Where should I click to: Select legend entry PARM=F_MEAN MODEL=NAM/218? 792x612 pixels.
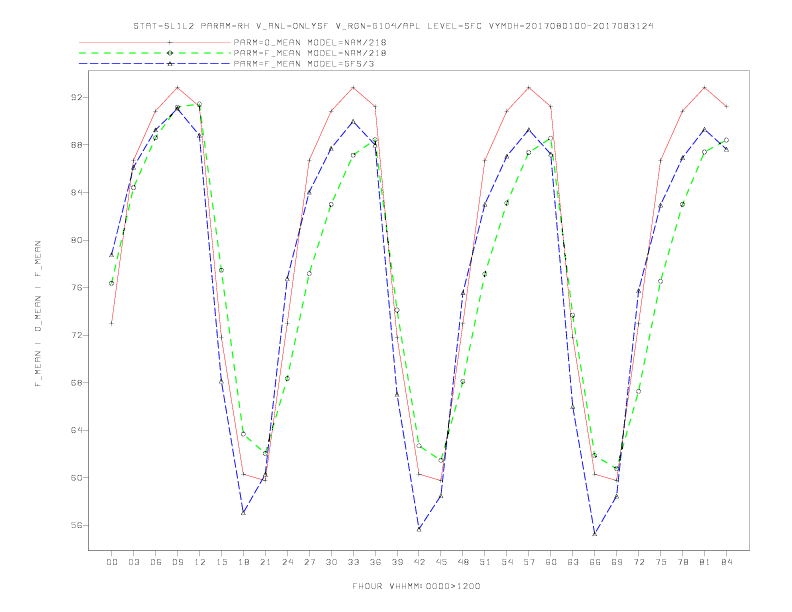[310, 53]
